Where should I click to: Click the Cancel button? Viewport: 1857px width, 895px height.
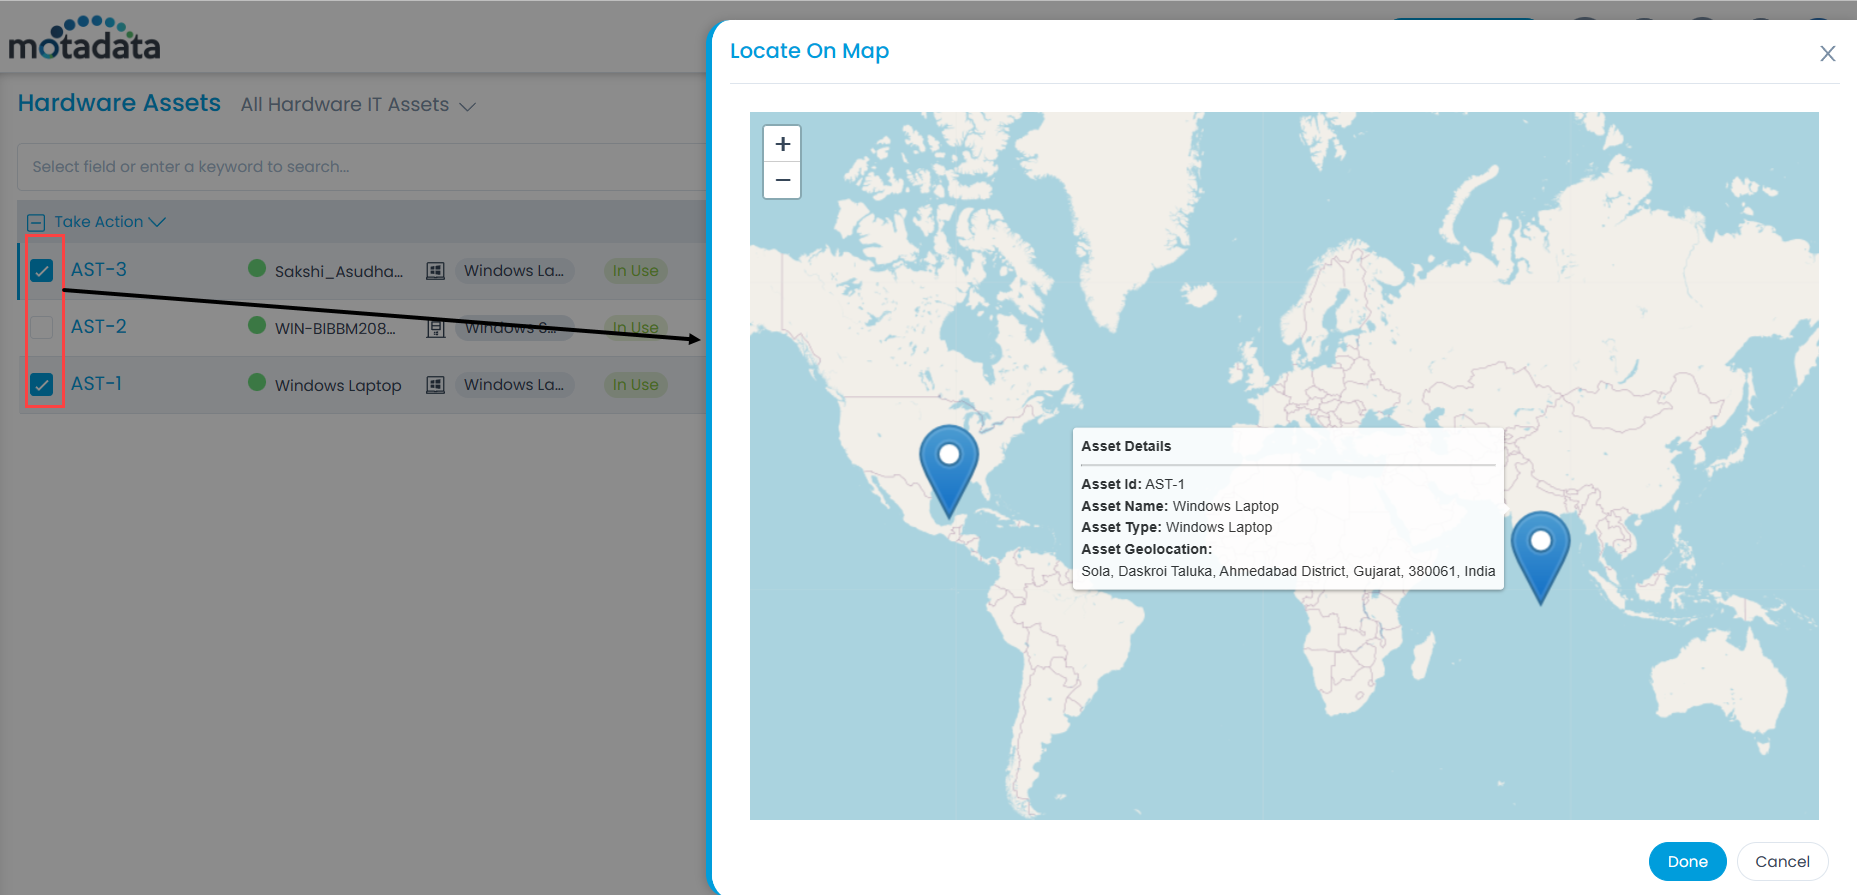click(x=1782, y=861)
